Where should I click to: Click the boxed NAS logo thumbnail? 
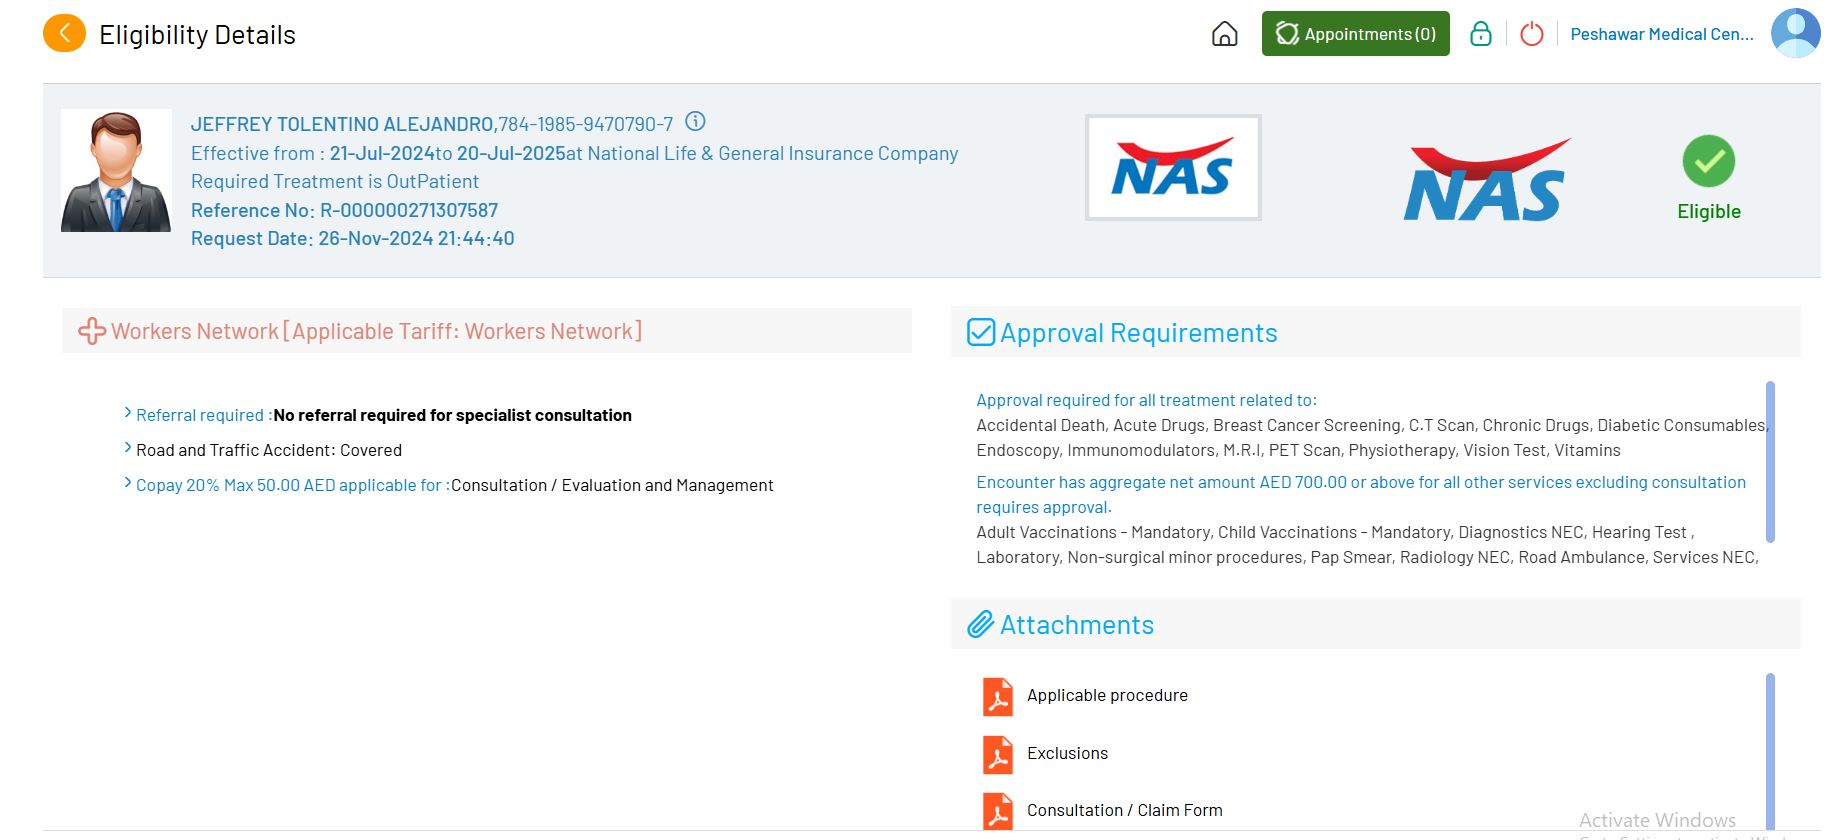[1172, 168]
